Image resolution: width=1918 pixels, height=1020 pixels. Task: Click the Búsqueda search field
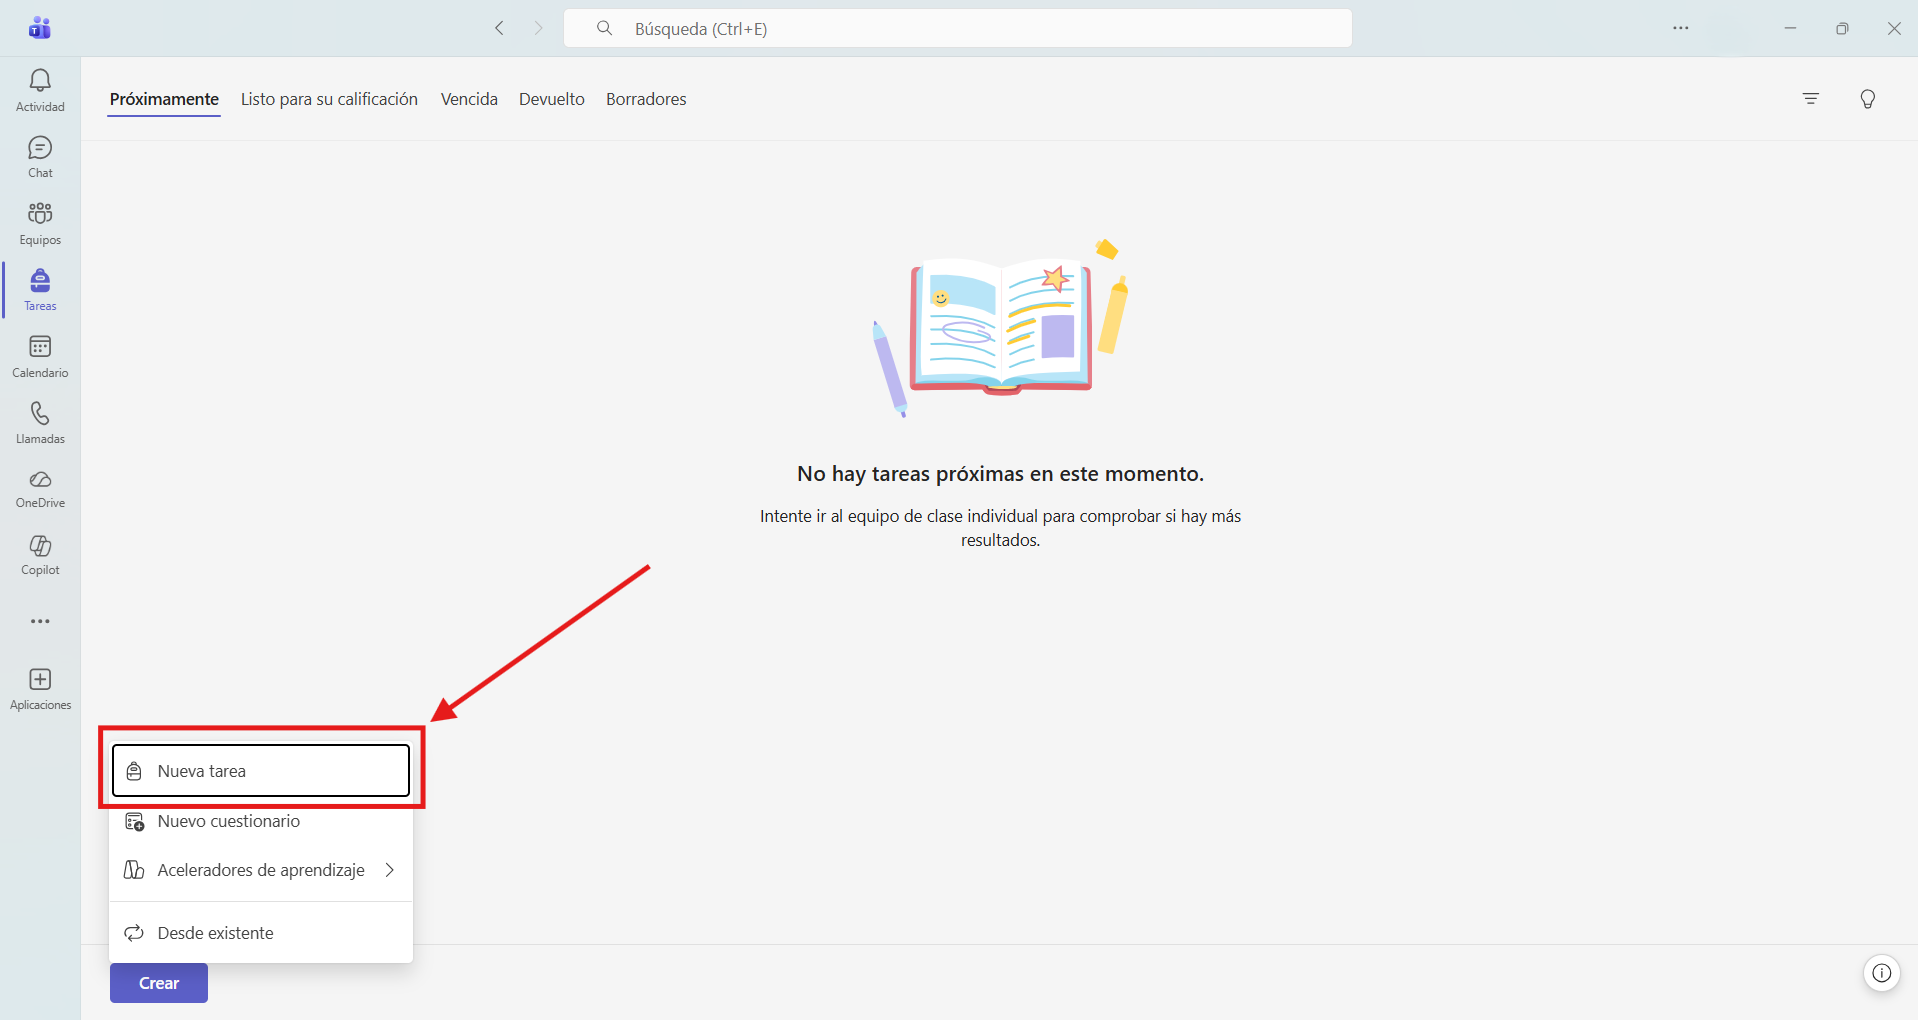coord(958,28)
